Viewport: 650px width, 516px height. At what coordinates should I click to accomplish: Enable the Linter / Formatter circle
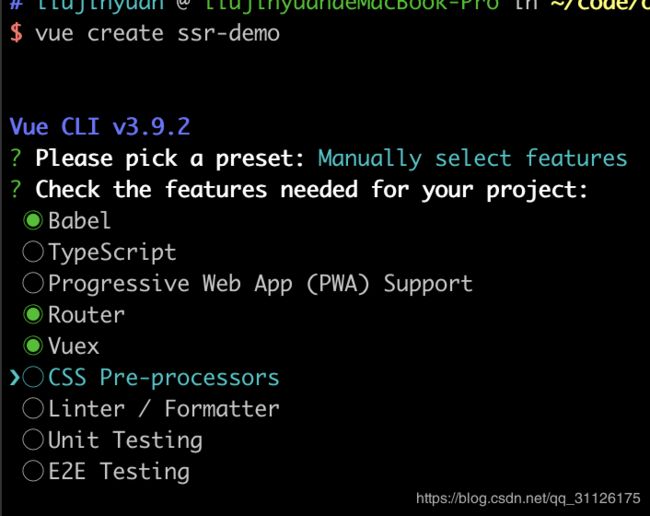click(33, 409)
